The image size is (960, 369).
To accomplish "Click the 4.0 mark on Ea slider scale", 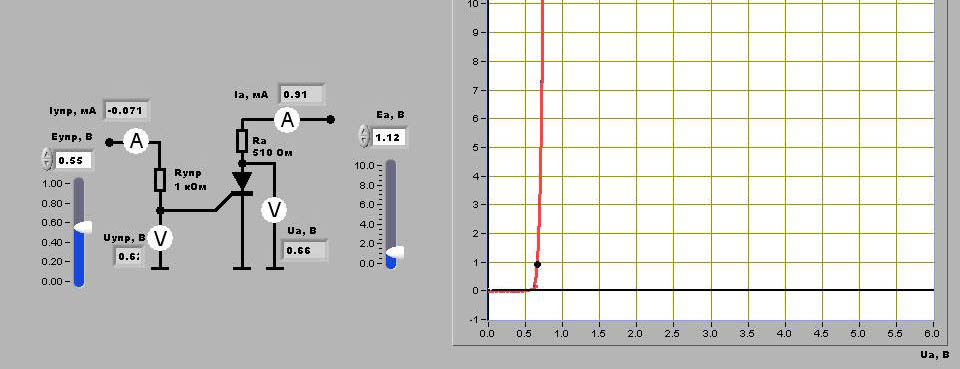I will point(367,224).
